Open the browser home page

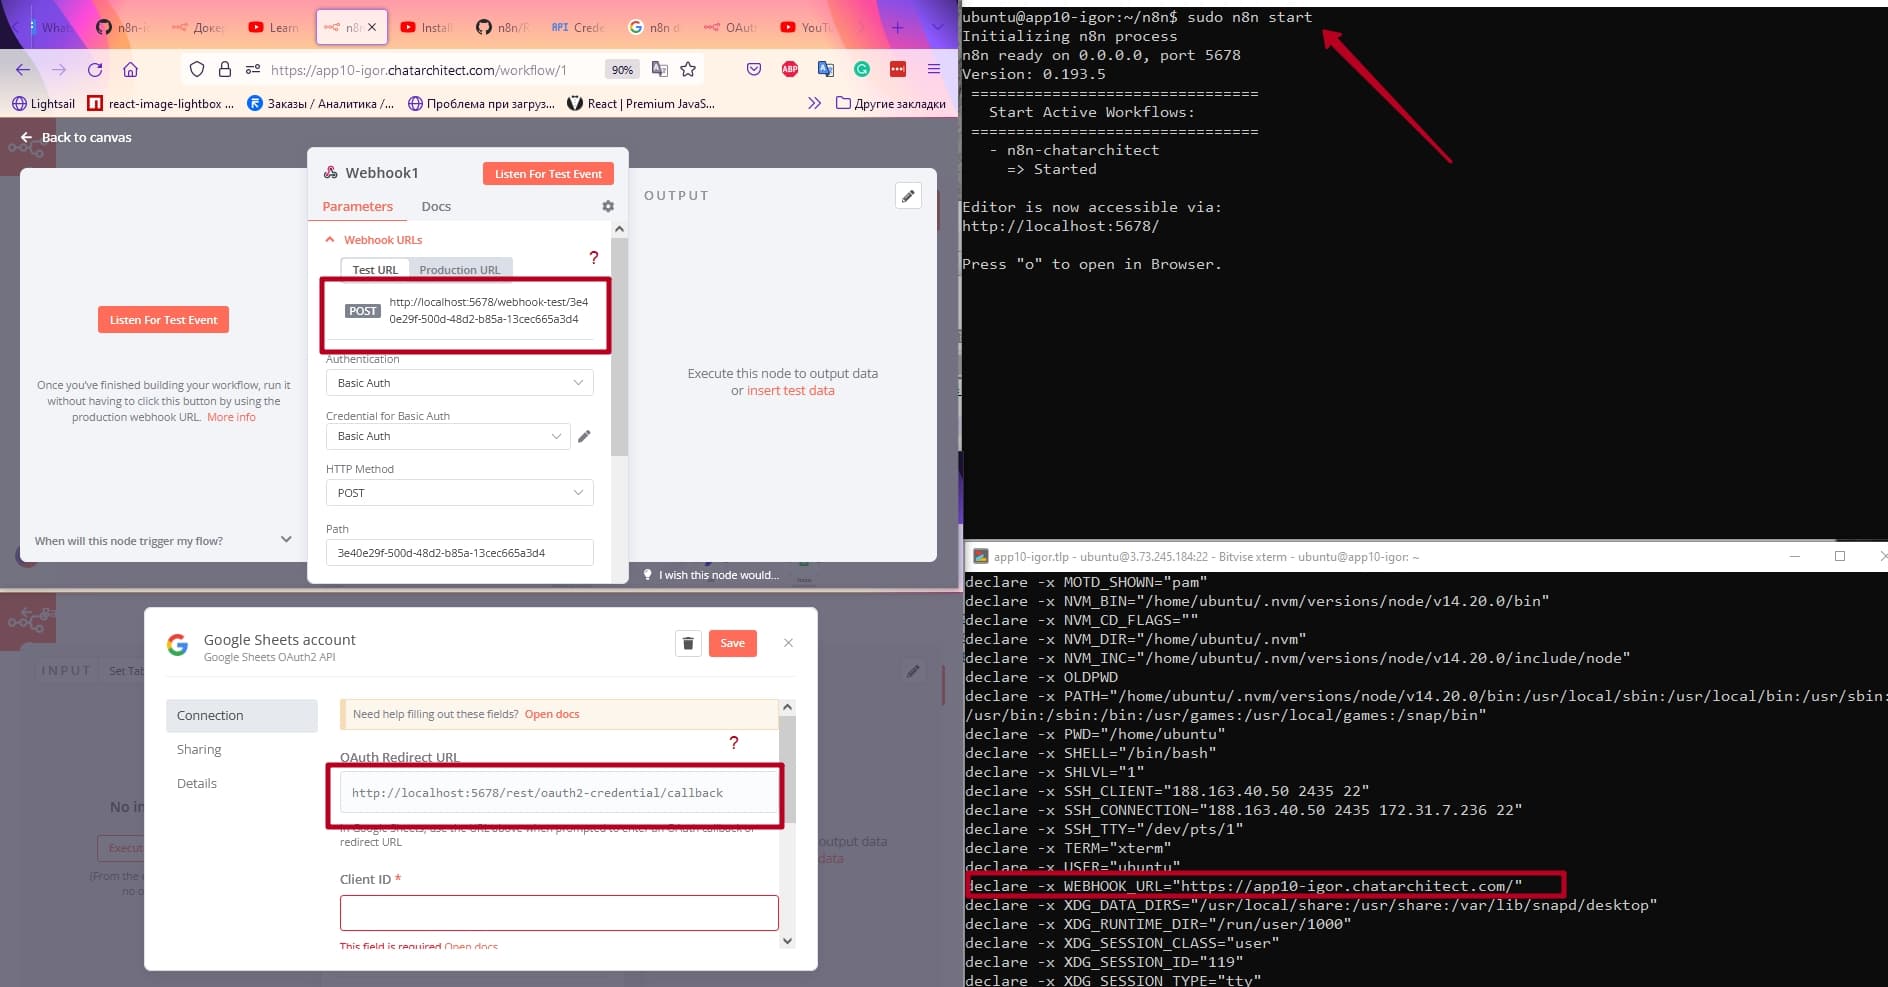(130, 69)
